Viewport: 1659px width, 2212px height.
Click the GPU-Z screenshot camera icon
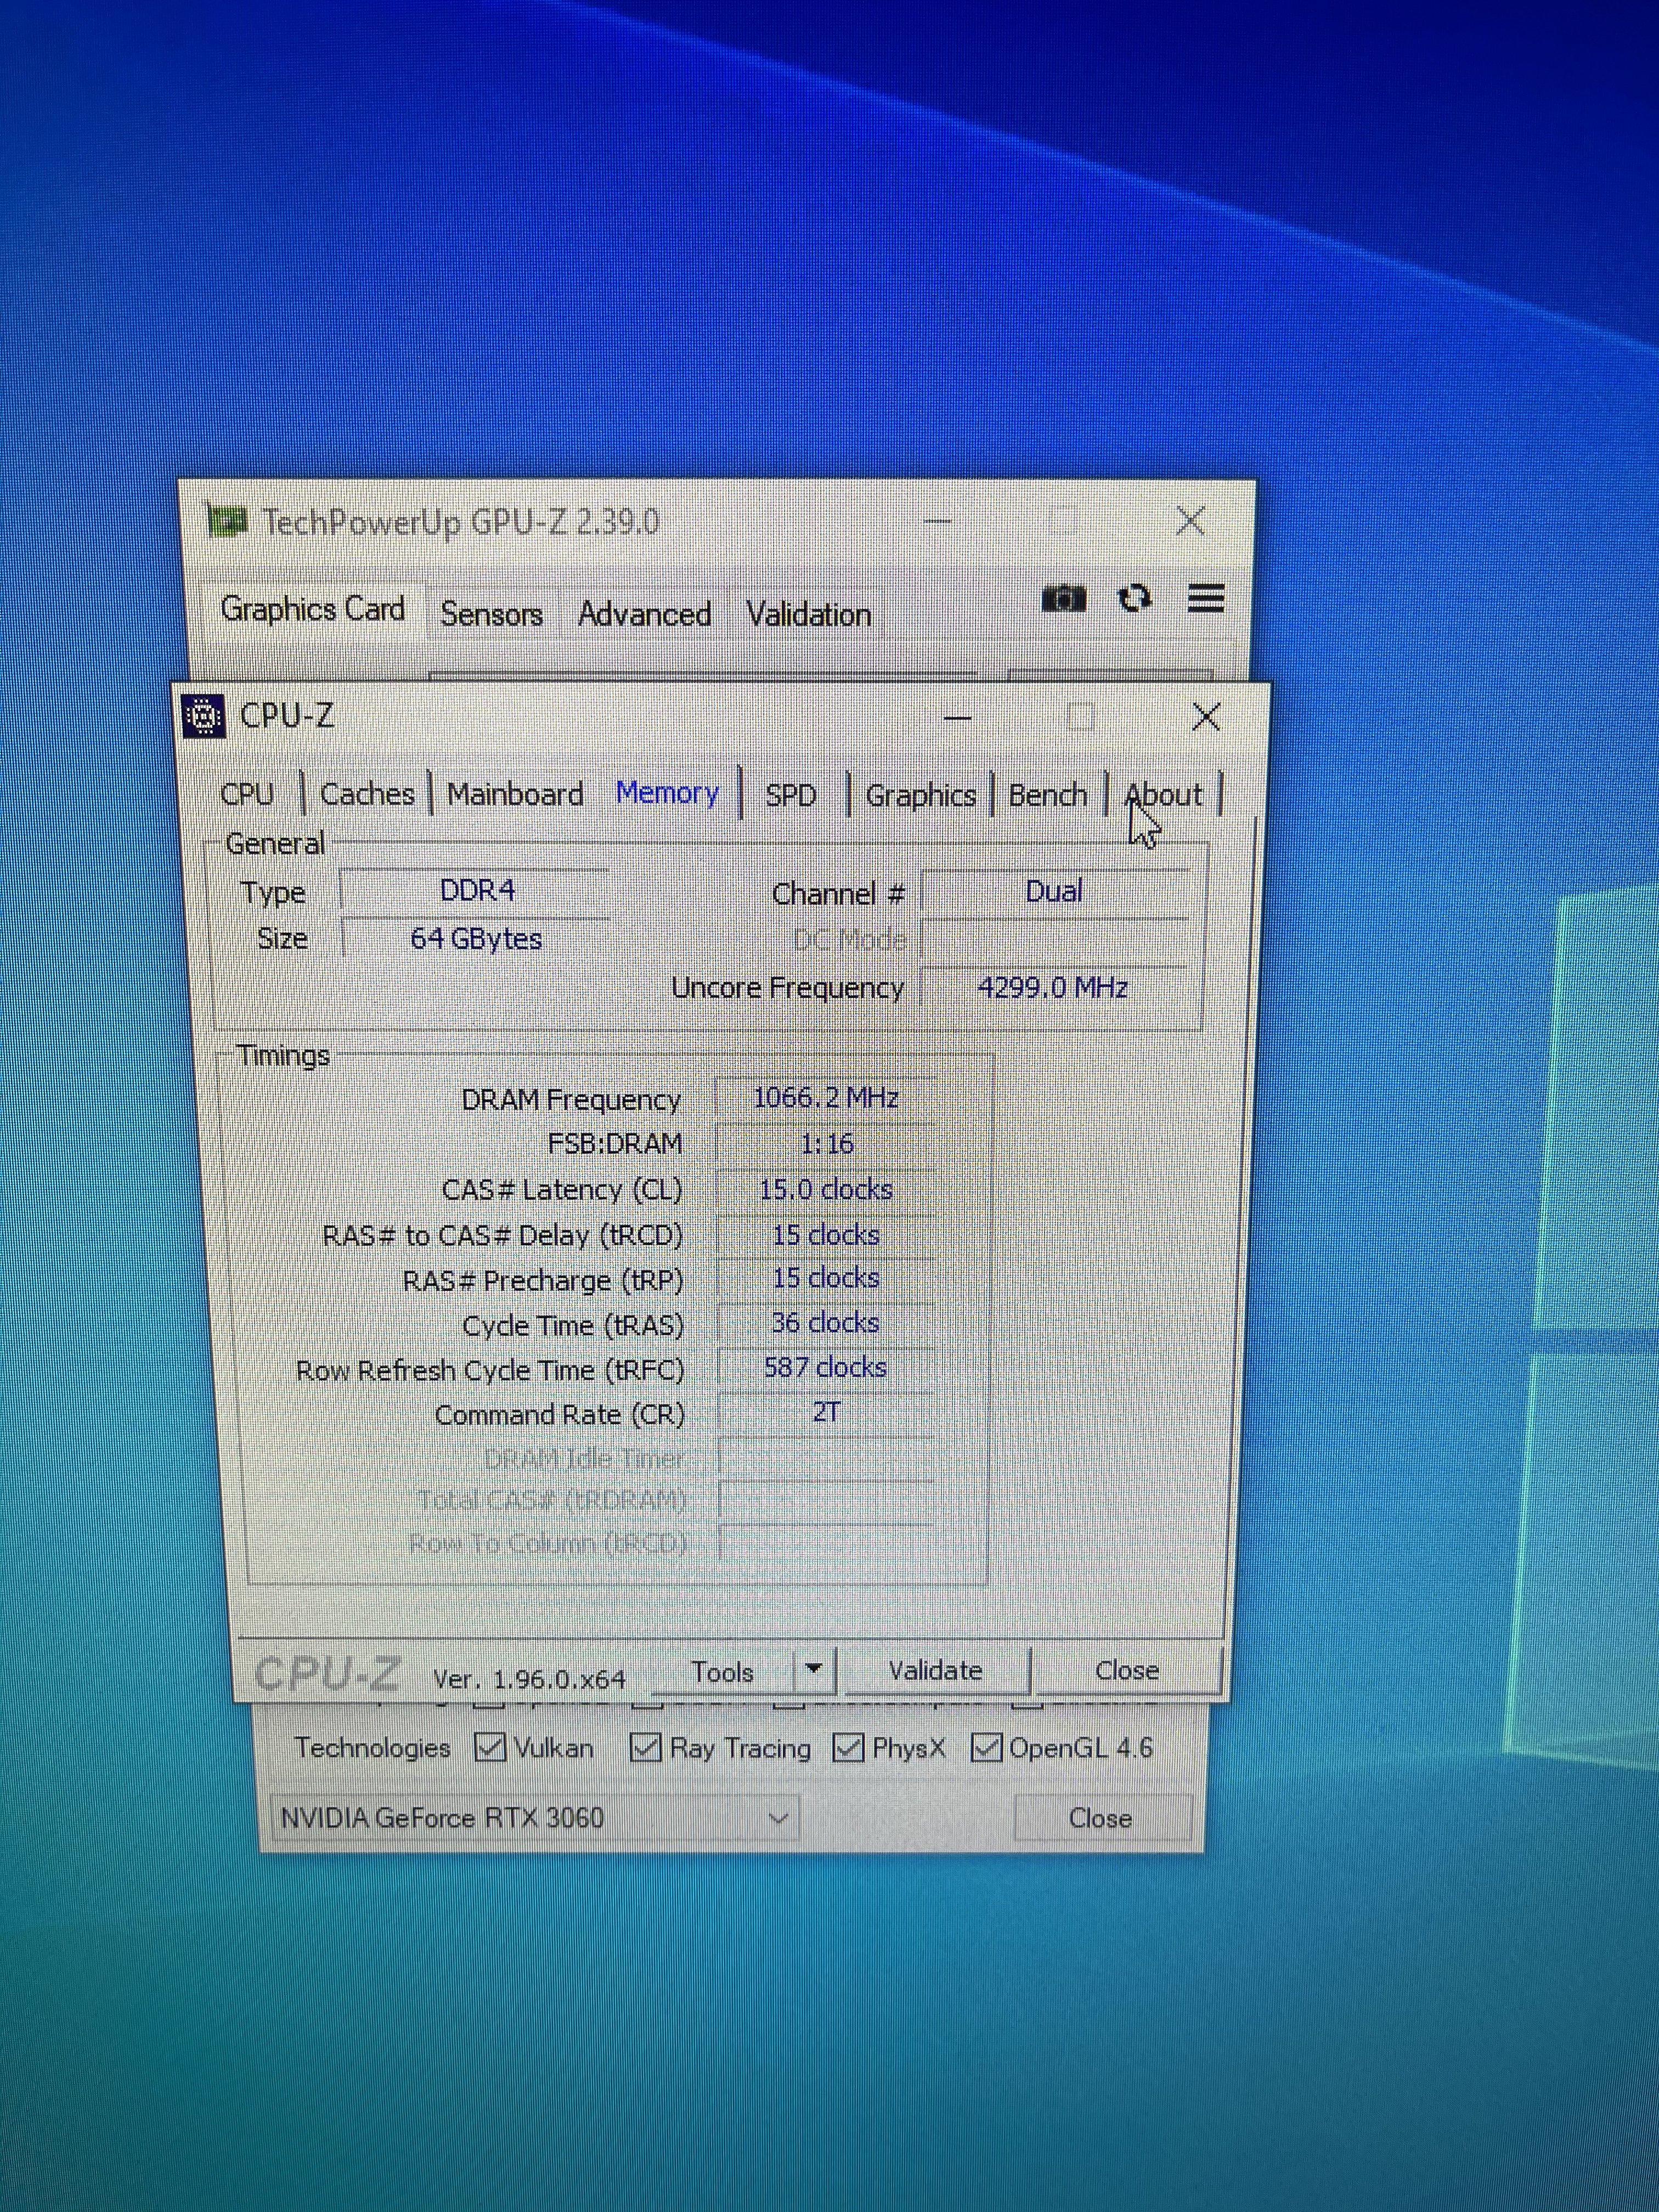click(x=1063, y=599)
